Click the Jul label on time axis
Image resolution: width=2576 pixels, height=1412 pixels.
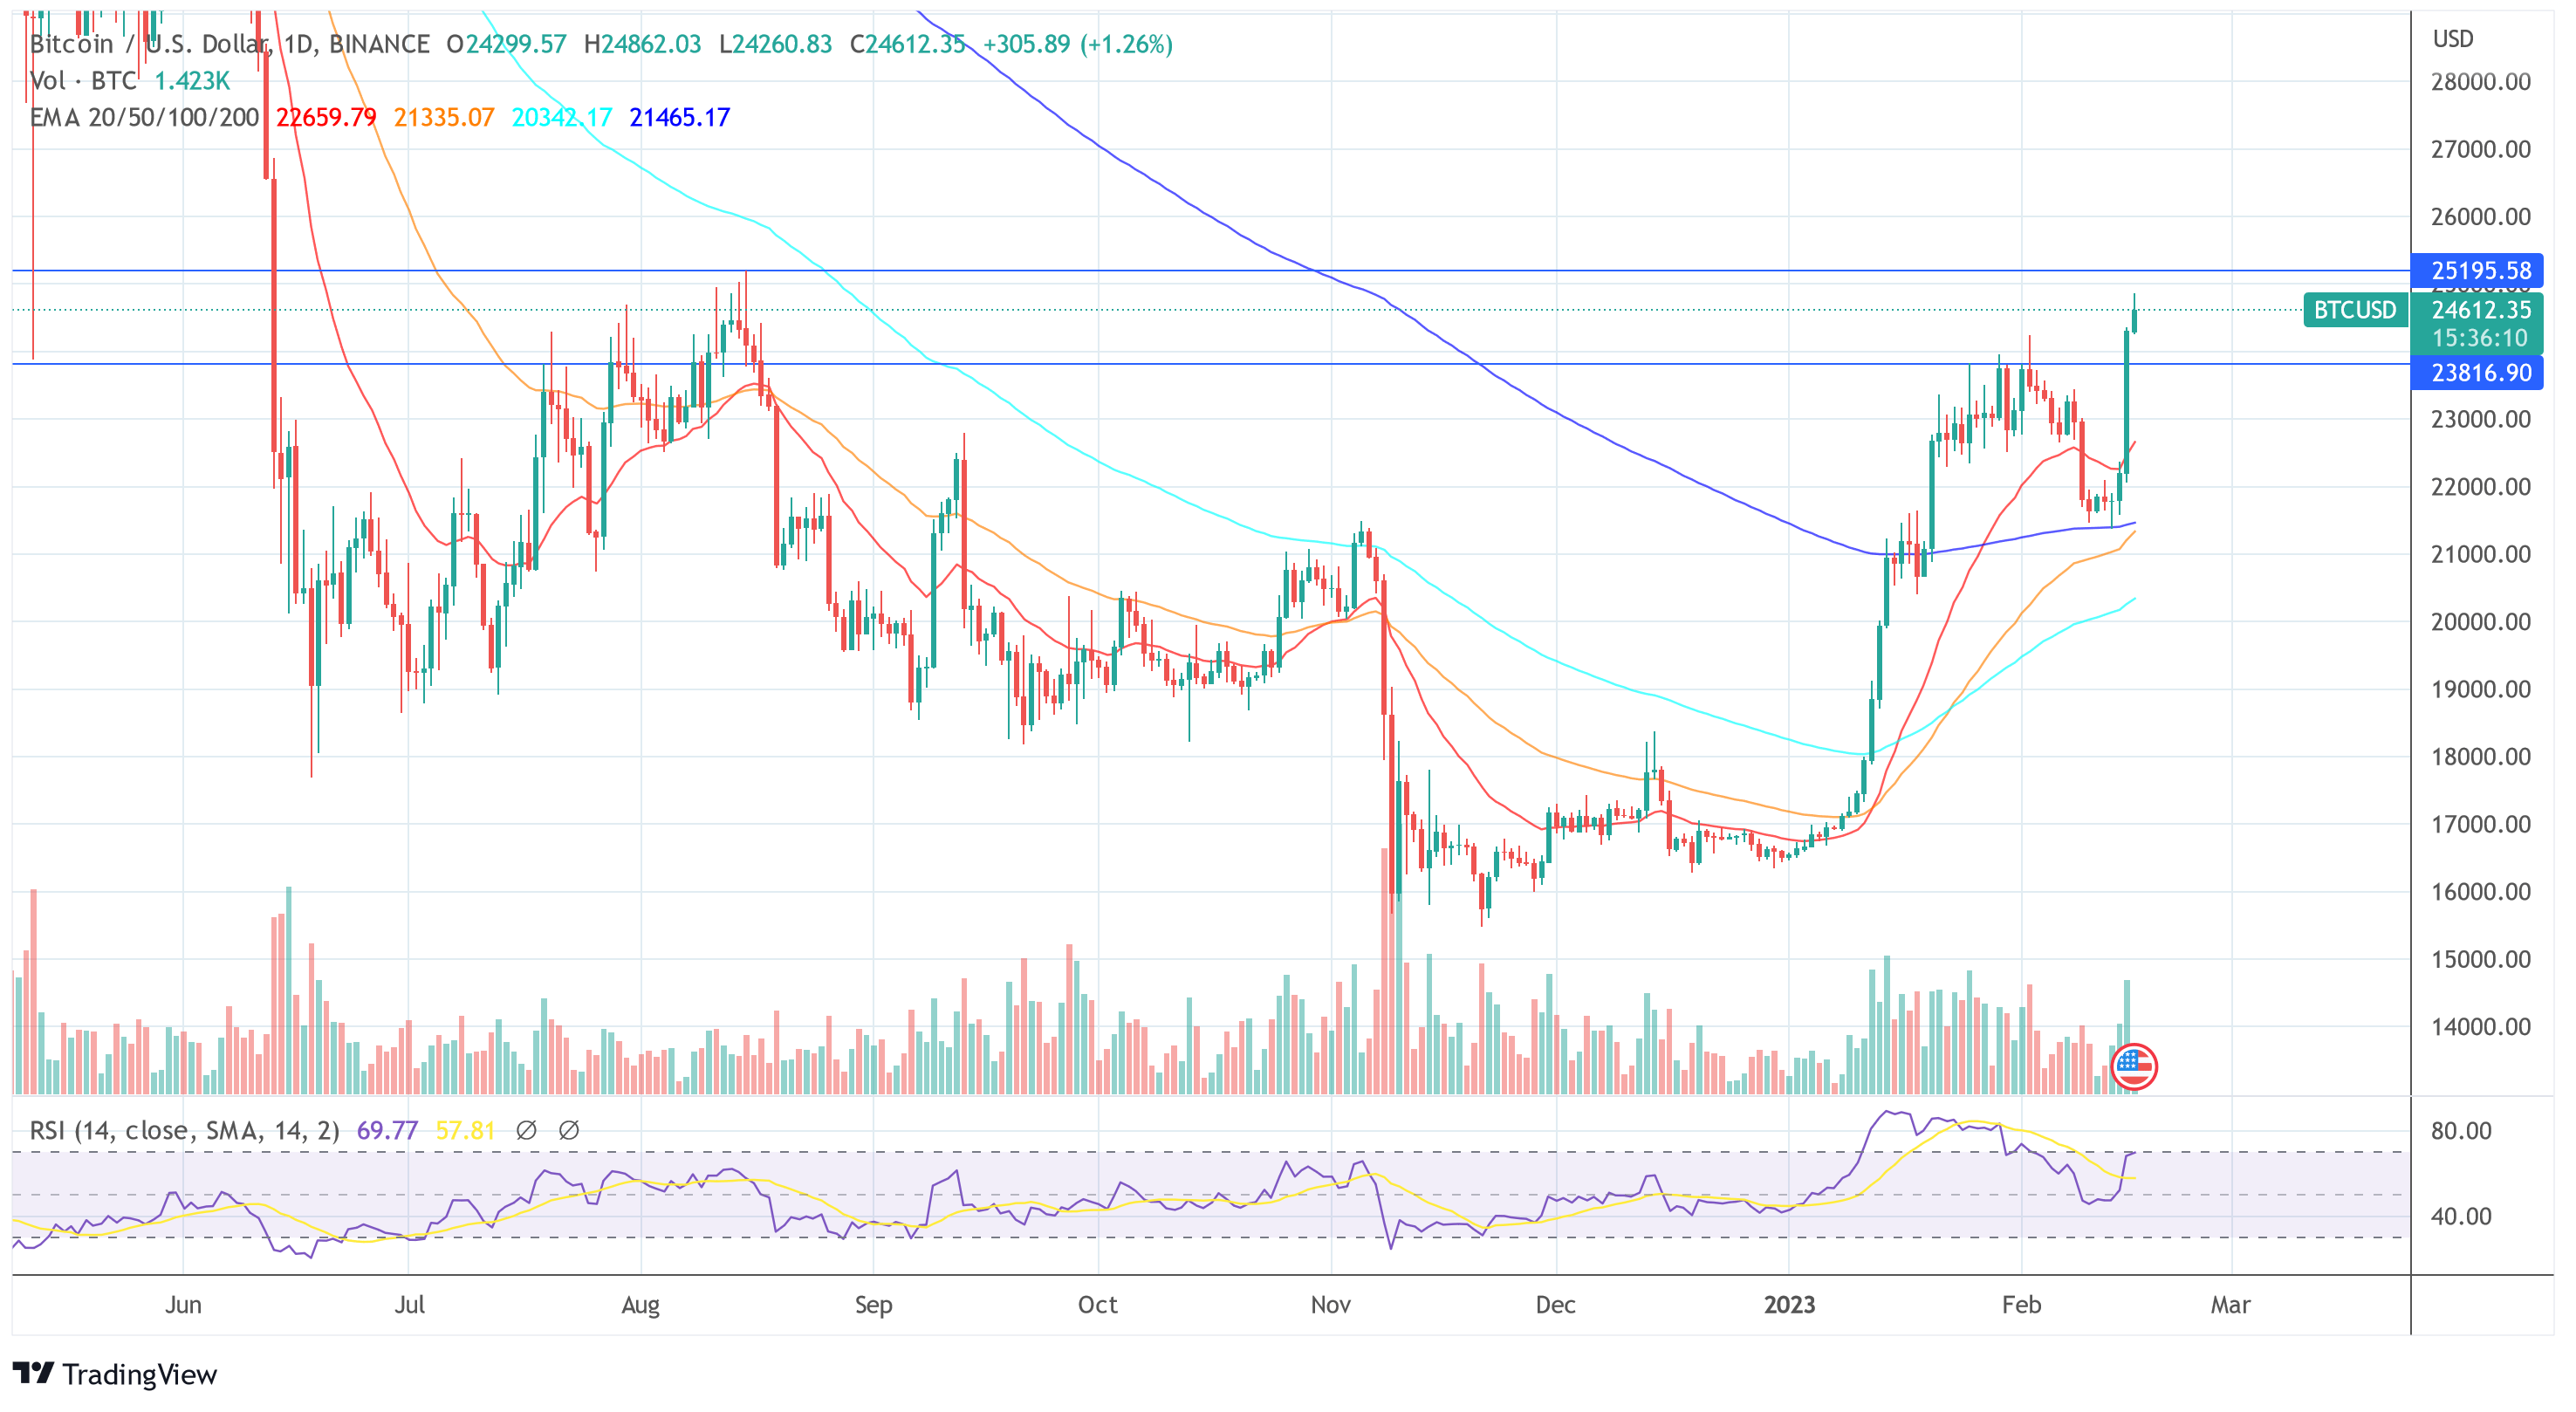pyautogui.click(x=410, y=1305)
